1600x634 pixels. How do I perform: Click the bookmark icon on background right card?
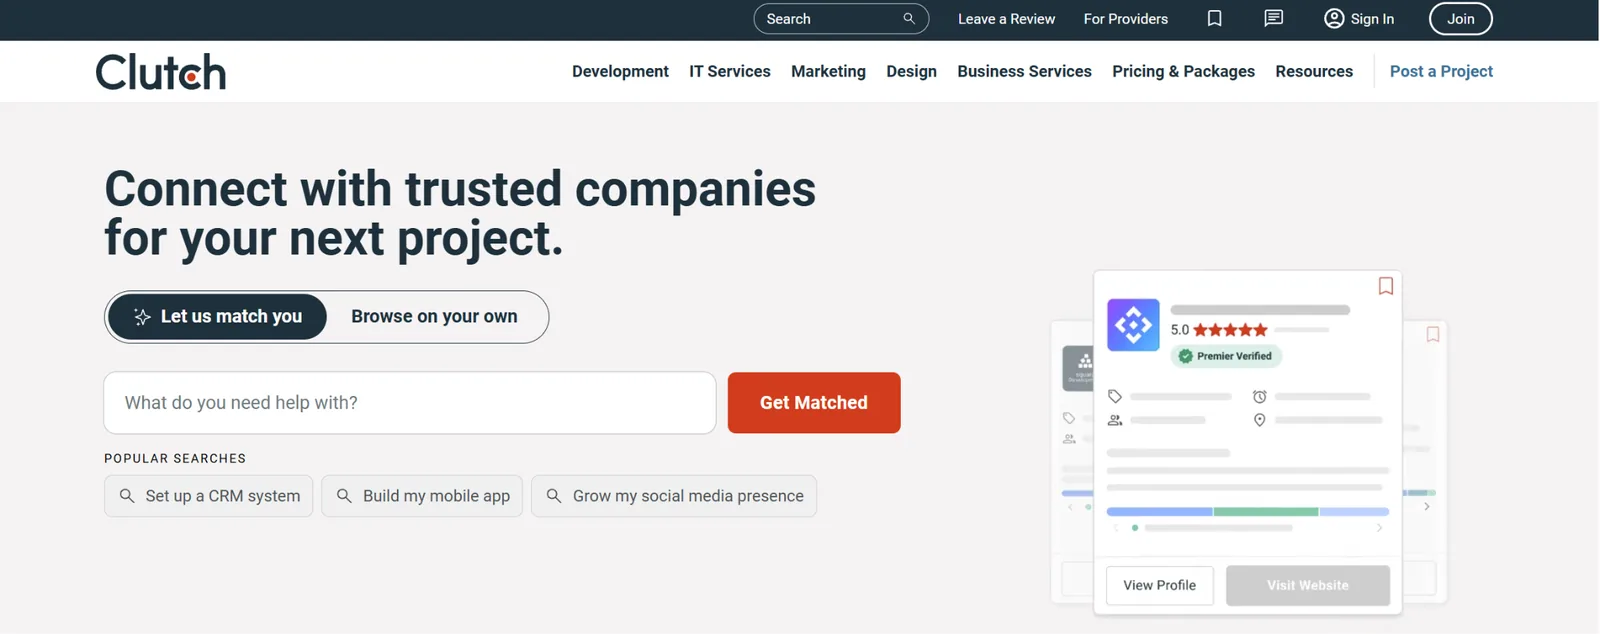pyautogui.click(x=1433, y=335)
